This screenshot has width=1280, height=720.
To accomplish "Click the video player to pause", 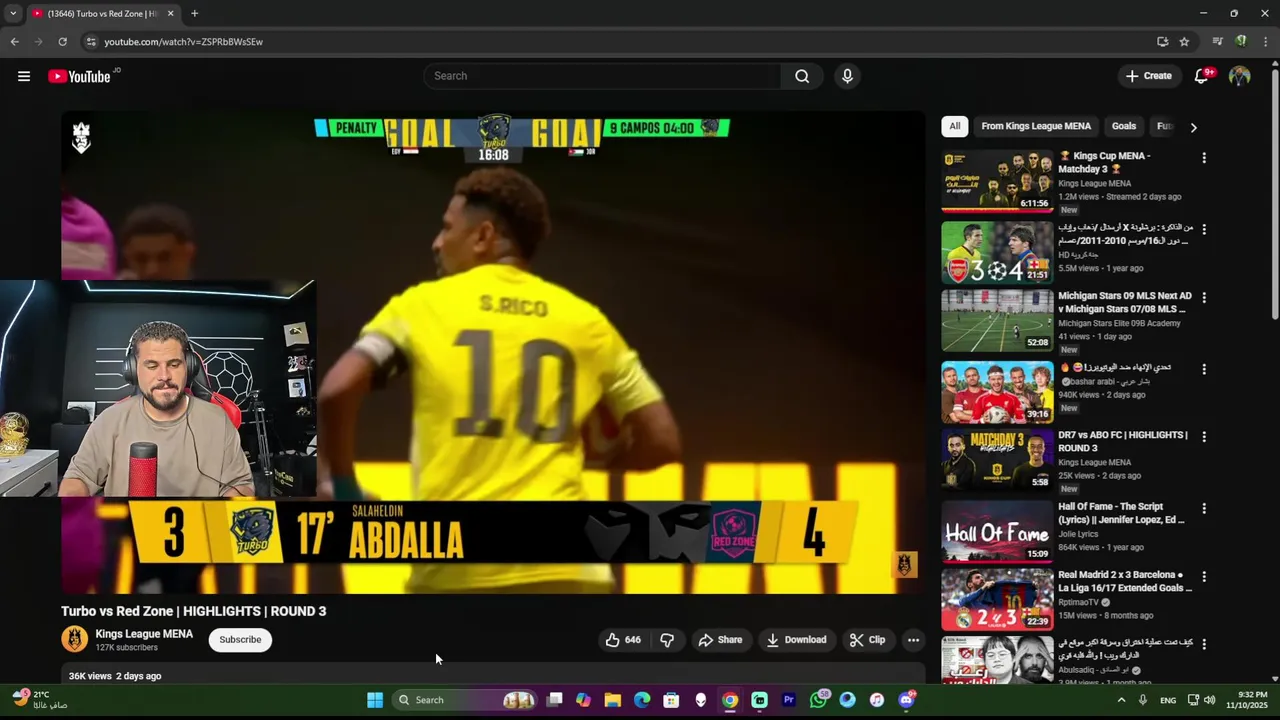I will click(493, 352).
